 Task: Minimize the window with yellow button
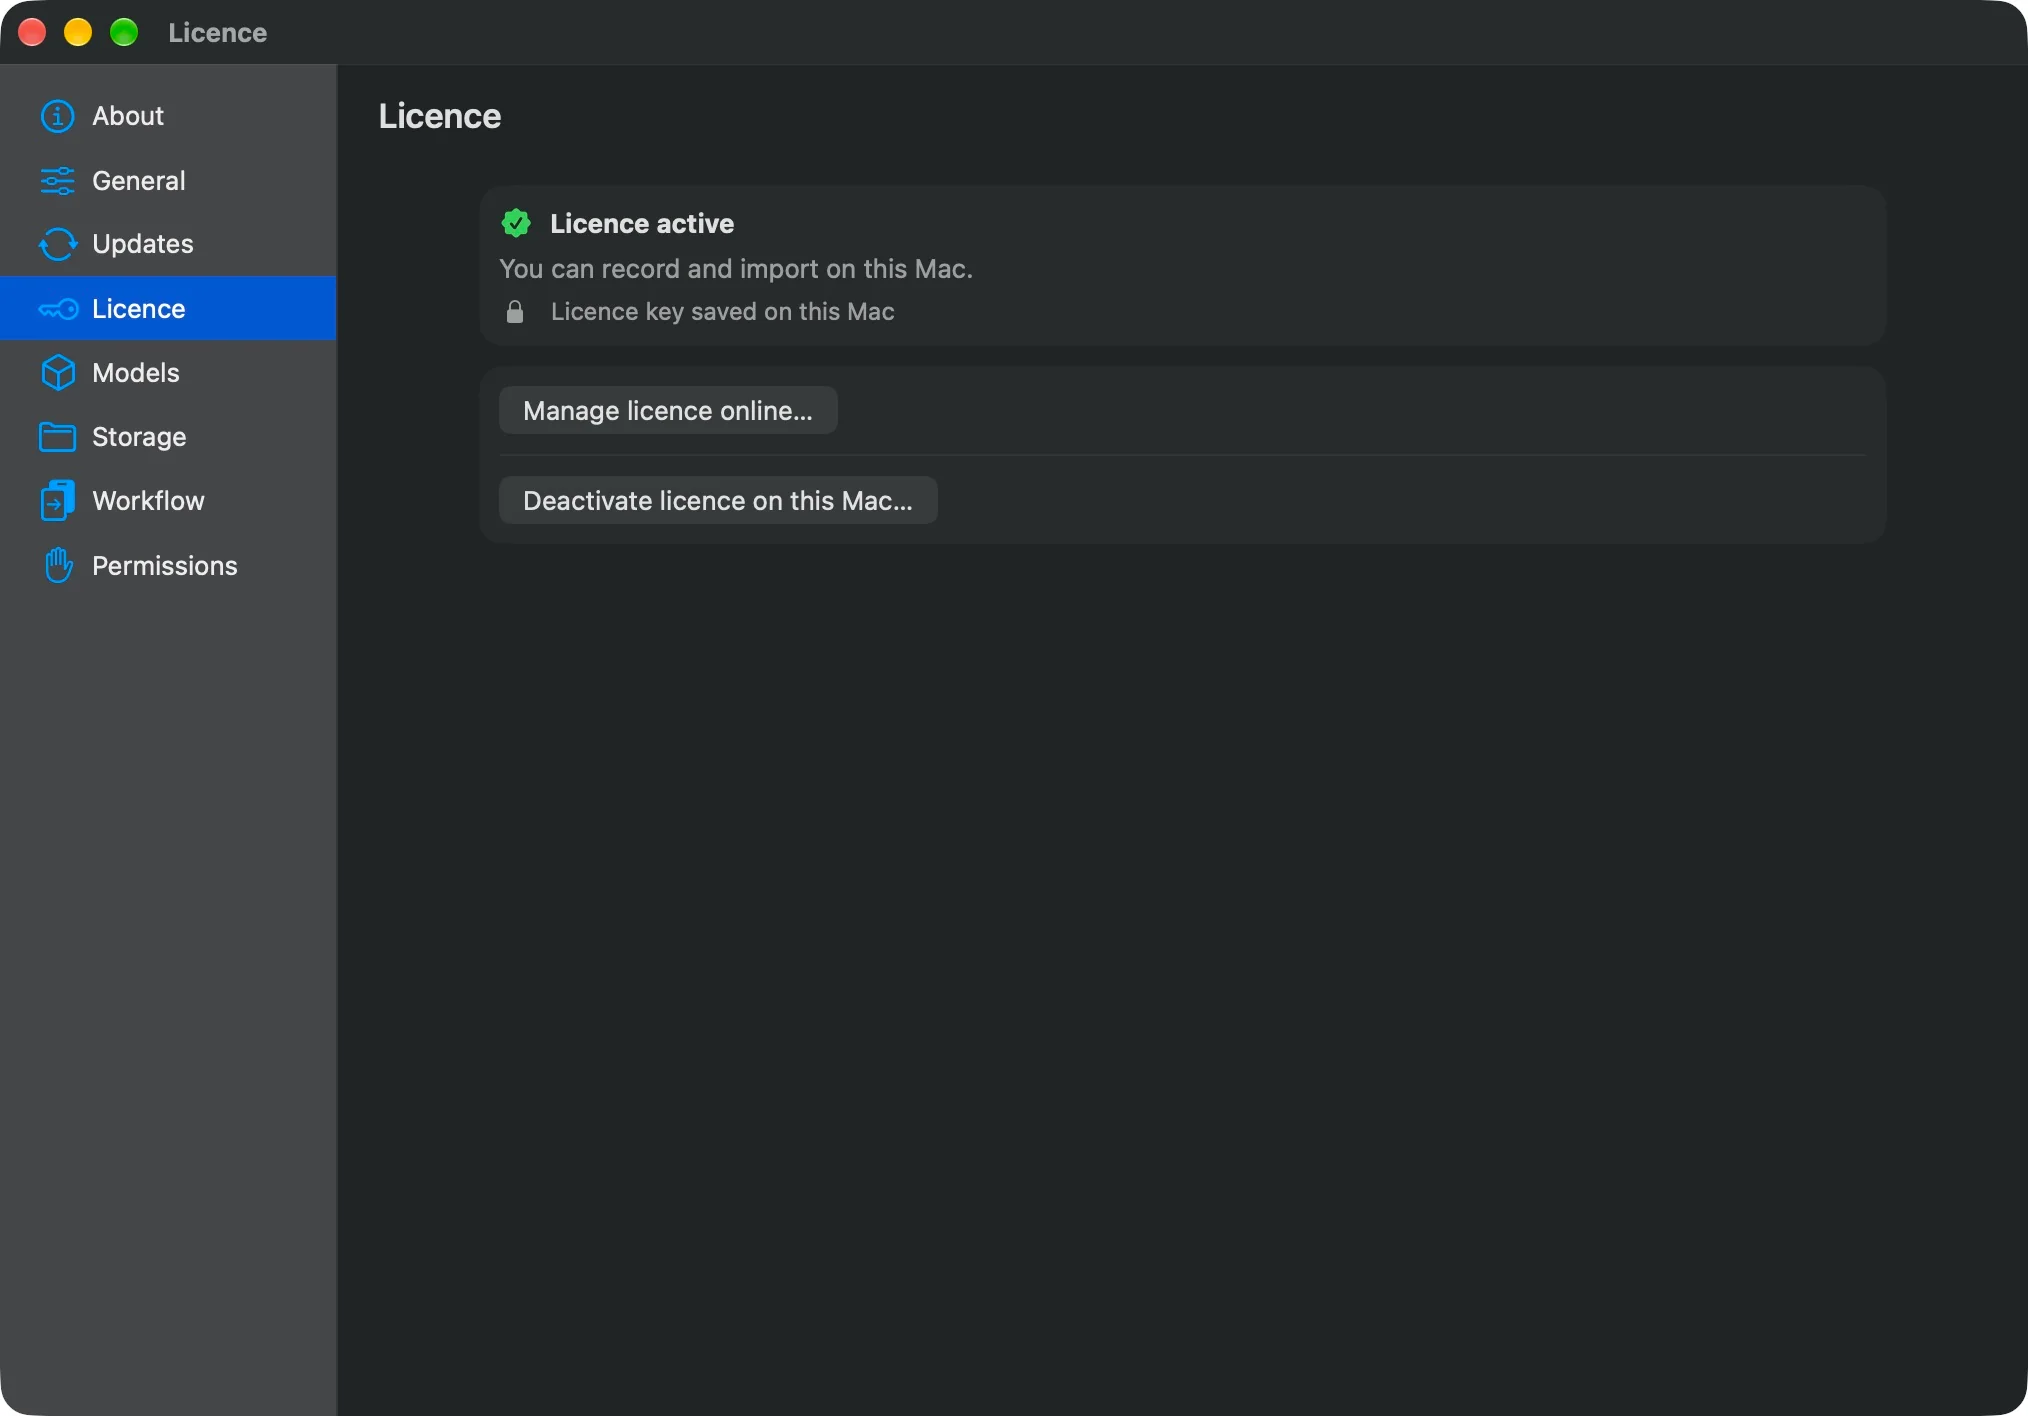point(78,32)
